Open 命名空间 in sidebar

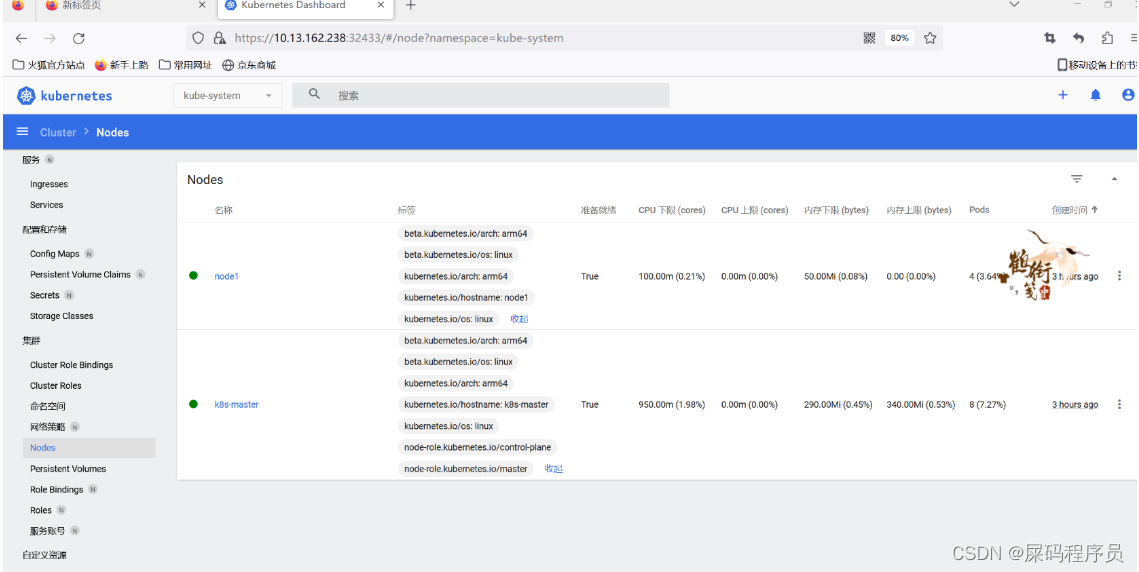pyautogui.click(x=48, y=406)
